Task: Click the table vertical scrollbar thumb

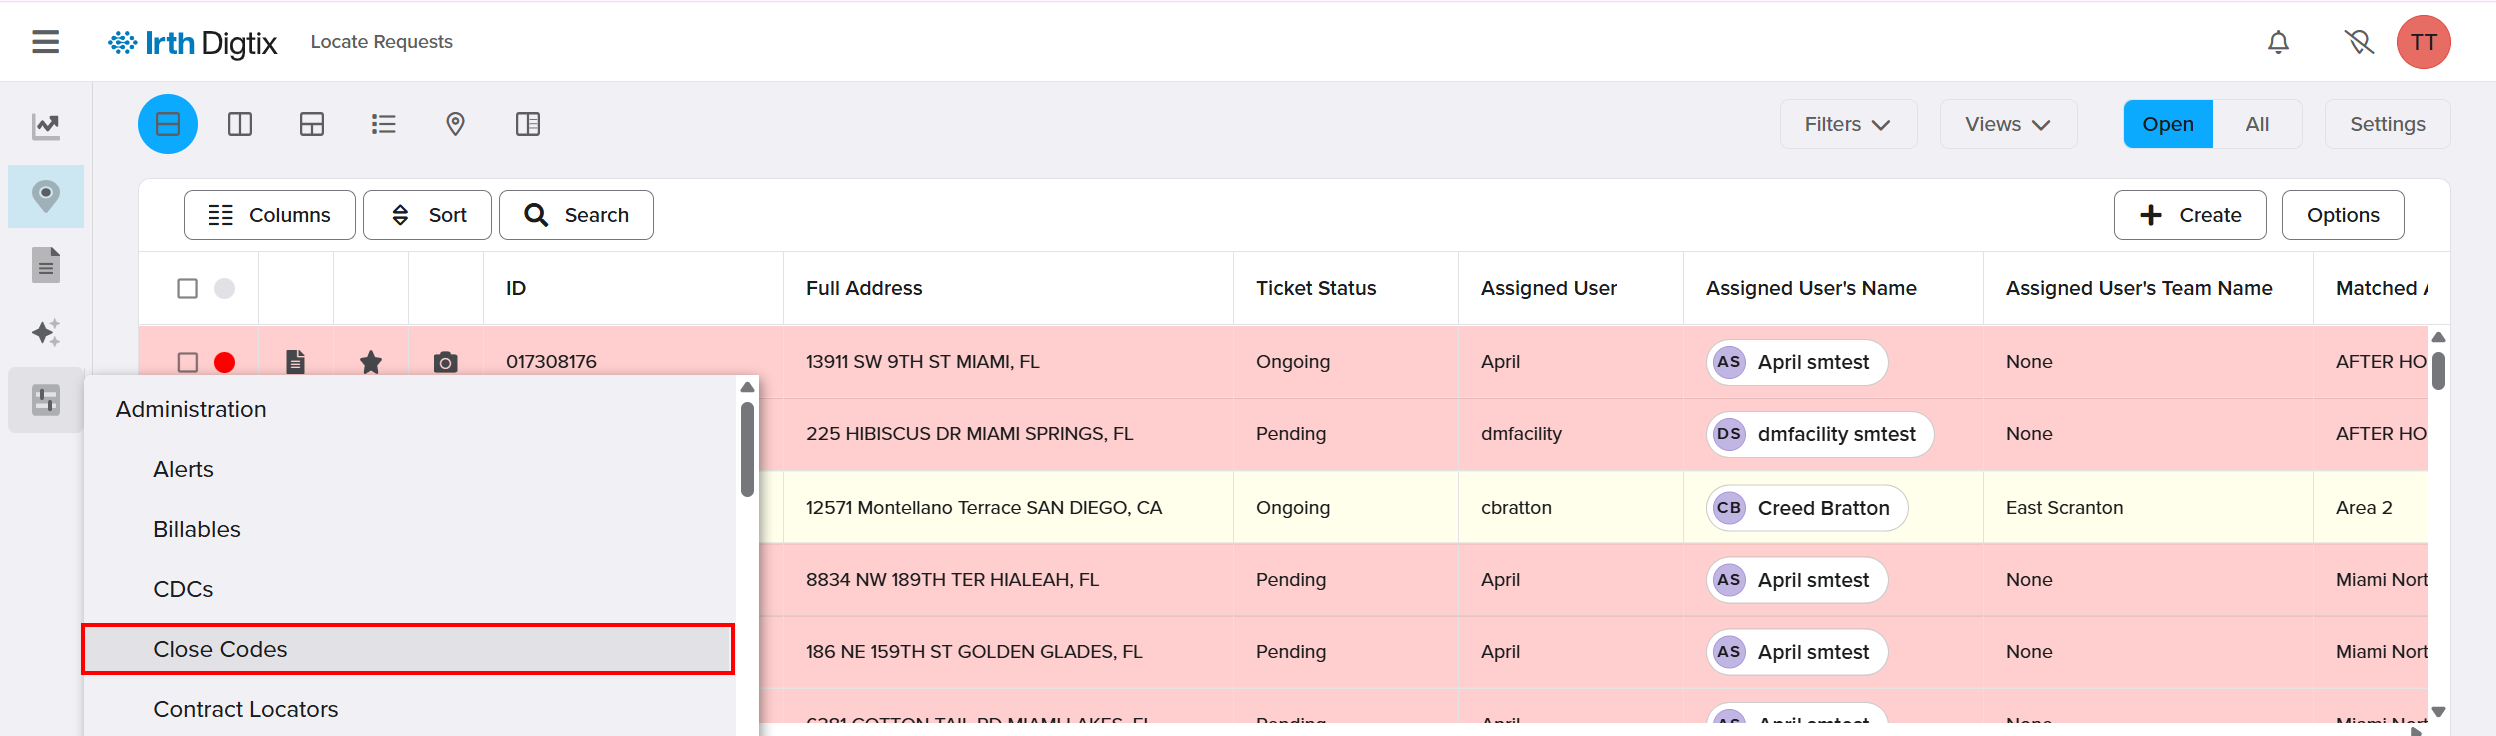Action: pyautogui.click(x=2438, y=371)
